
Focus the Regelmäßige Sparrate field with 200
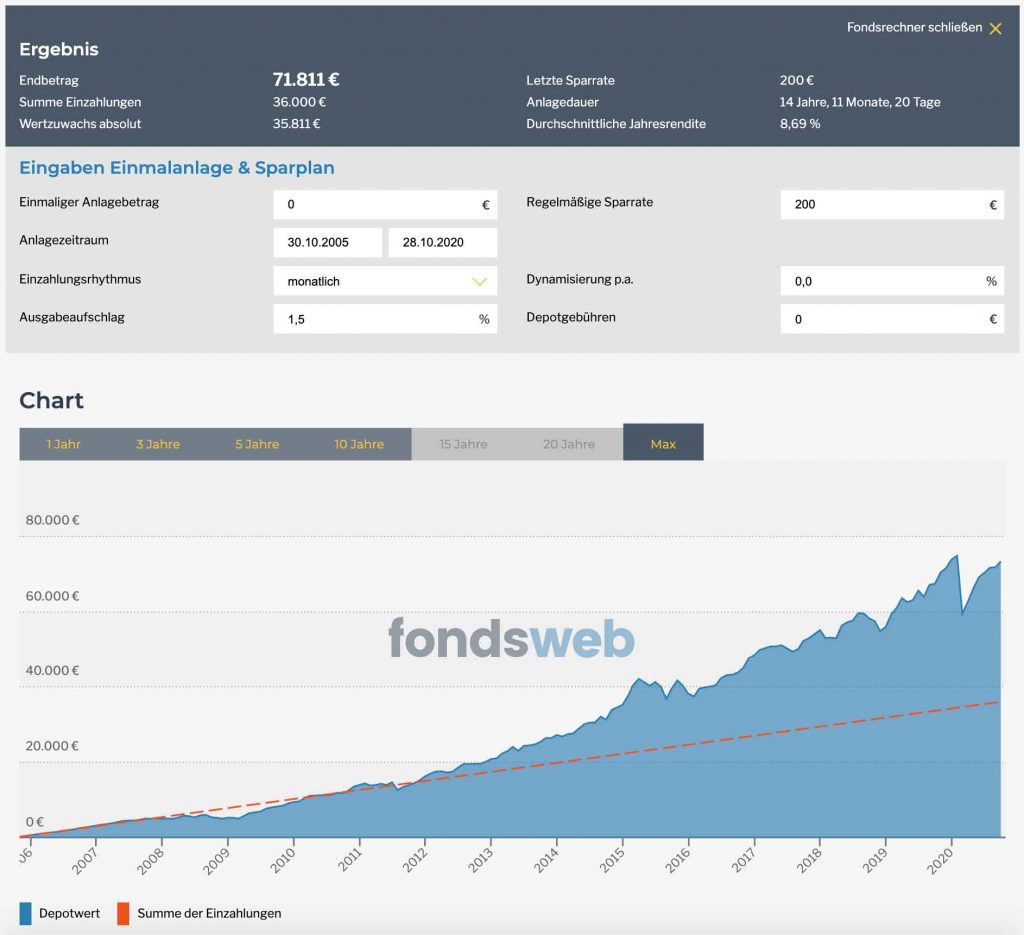tap(892, 204)
